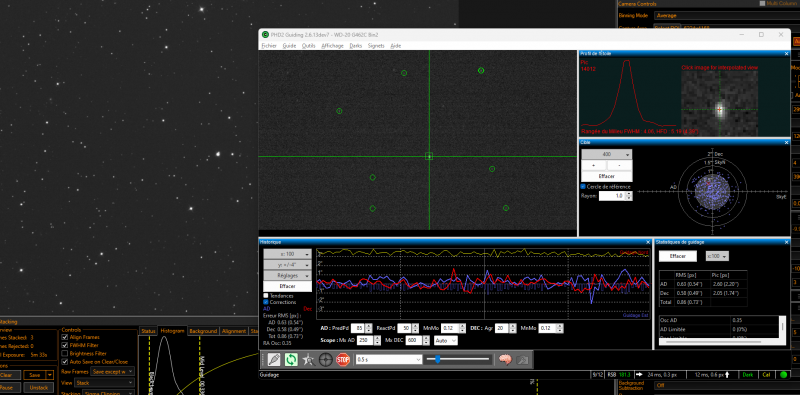Open the y: +/-4" scale dropdown

coord(287,265)
